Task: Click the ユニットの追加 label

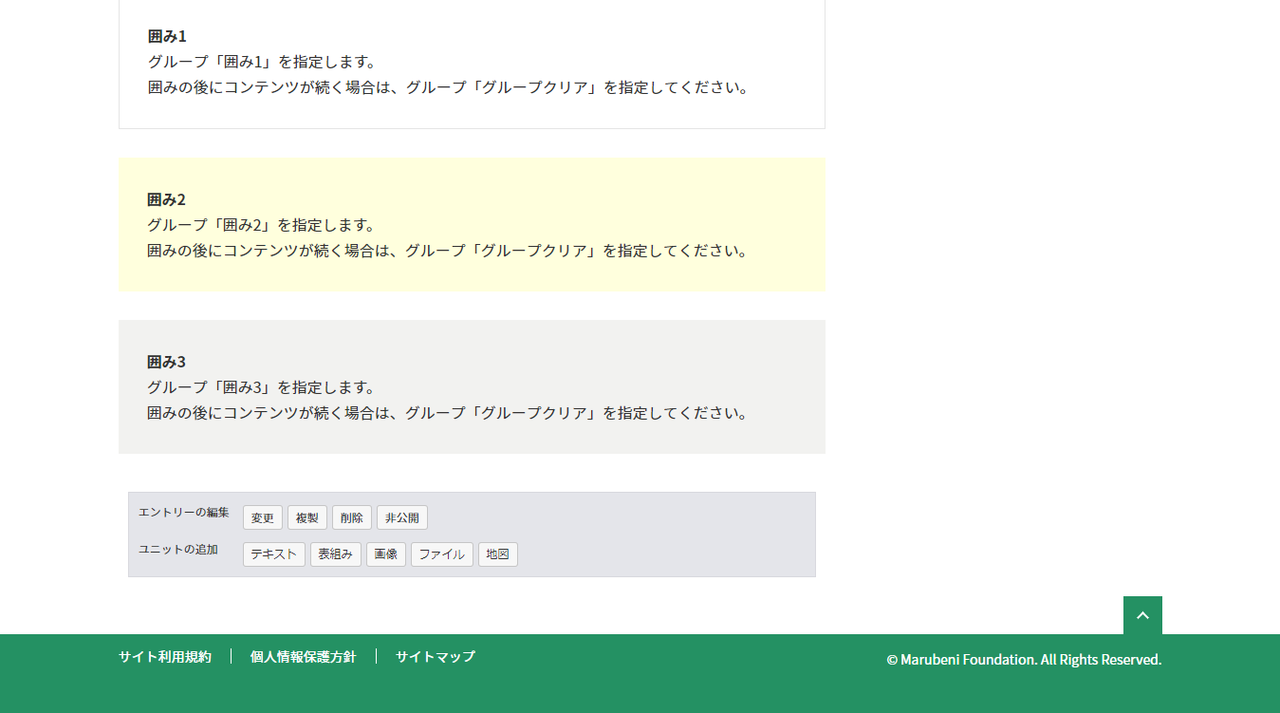Action: (x=178, y=549)
